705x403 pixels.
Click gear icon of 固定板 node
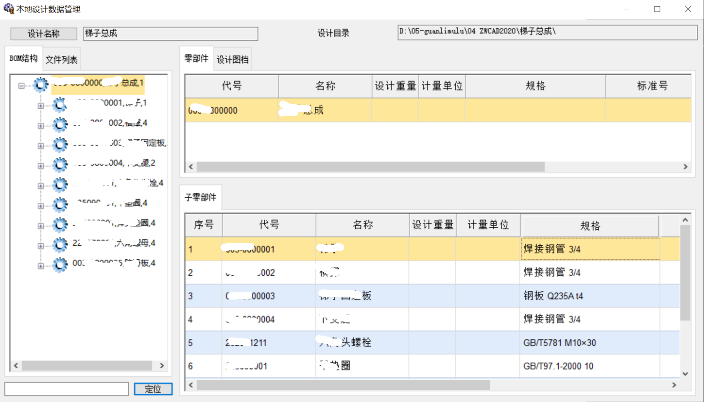[60, 145]
